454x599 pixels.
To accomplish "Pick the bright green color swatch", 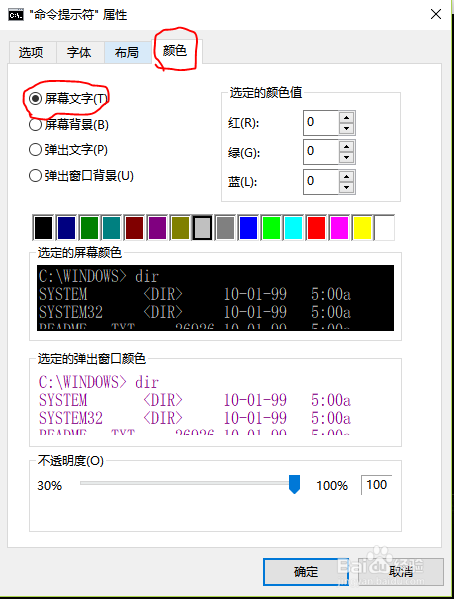I will [x=271, y=228].
